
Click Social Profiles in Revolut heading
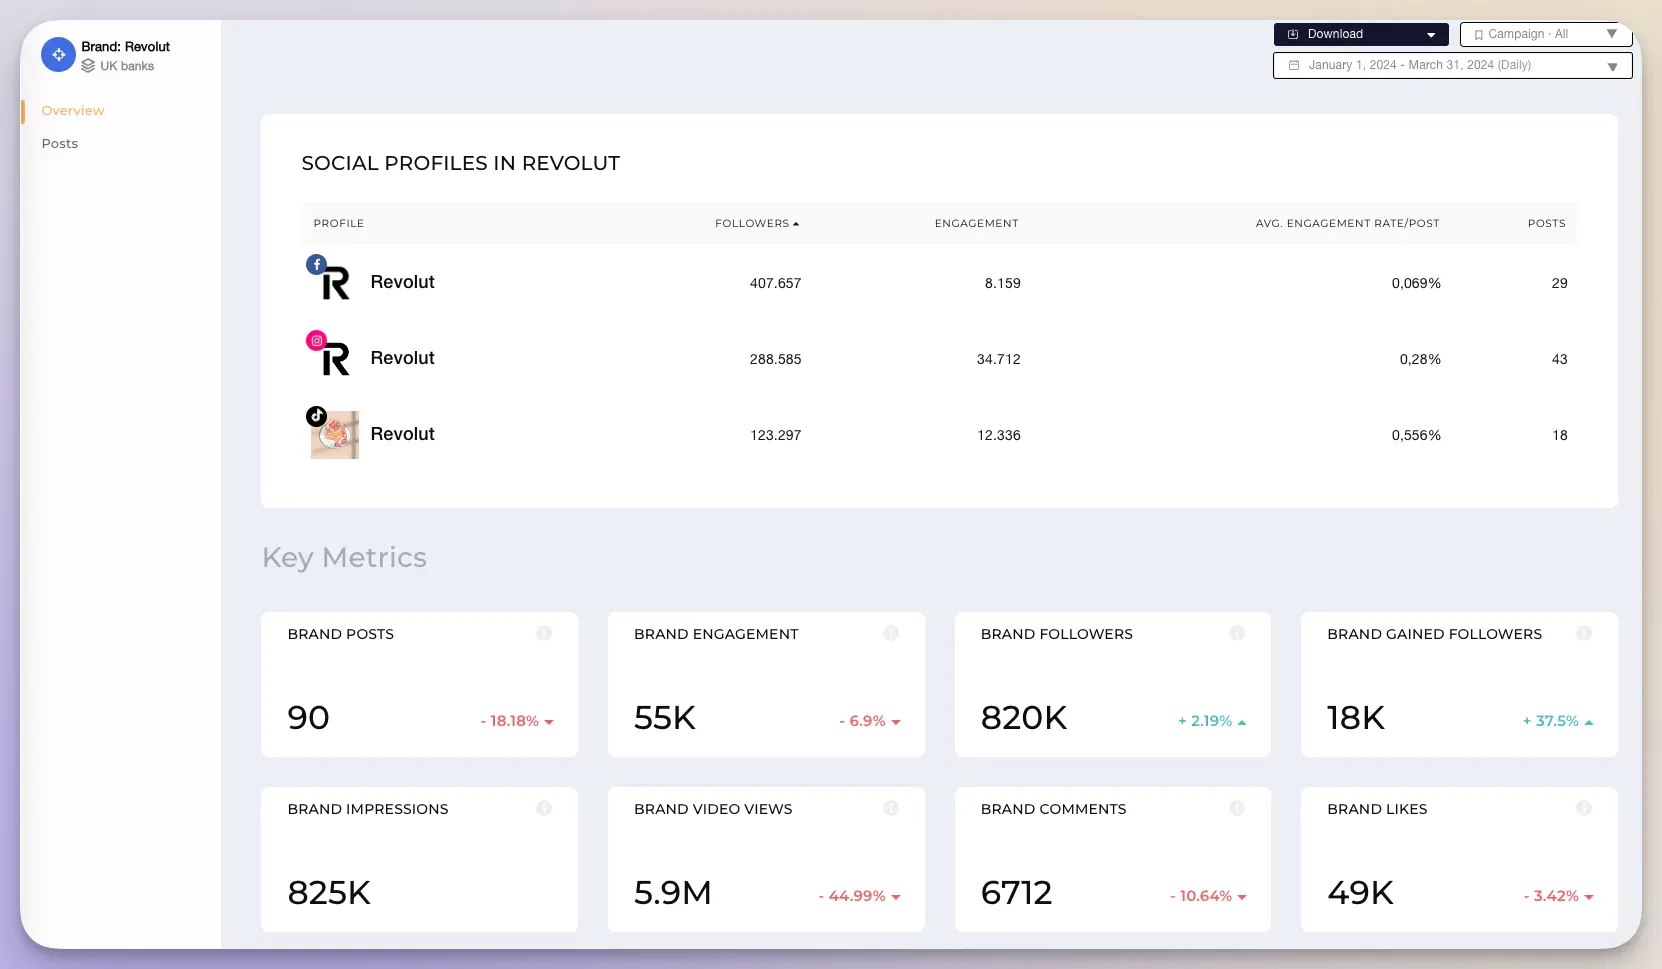coord(461,163)
